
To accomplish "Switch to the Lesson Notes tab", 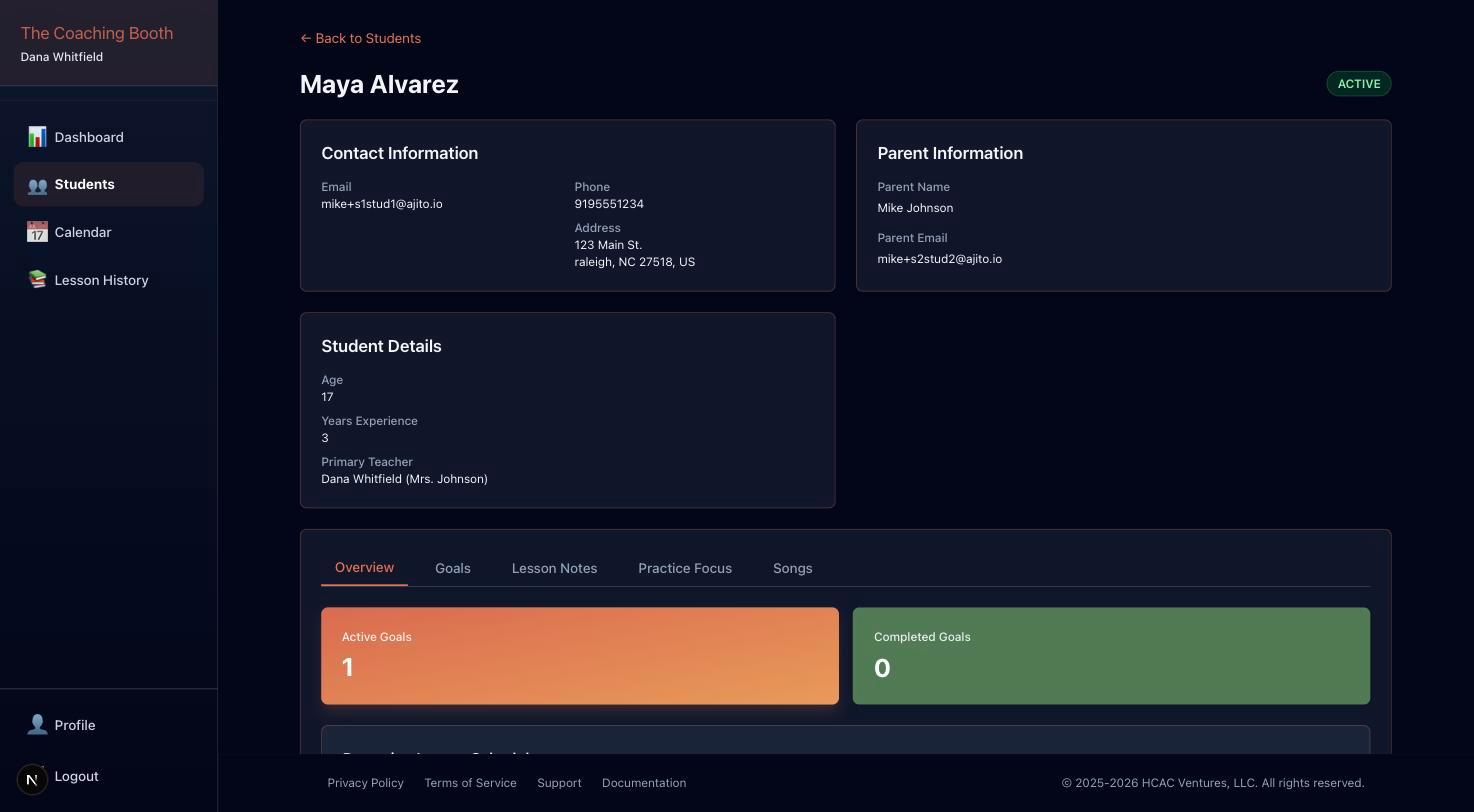I will [x=554, y=568].
